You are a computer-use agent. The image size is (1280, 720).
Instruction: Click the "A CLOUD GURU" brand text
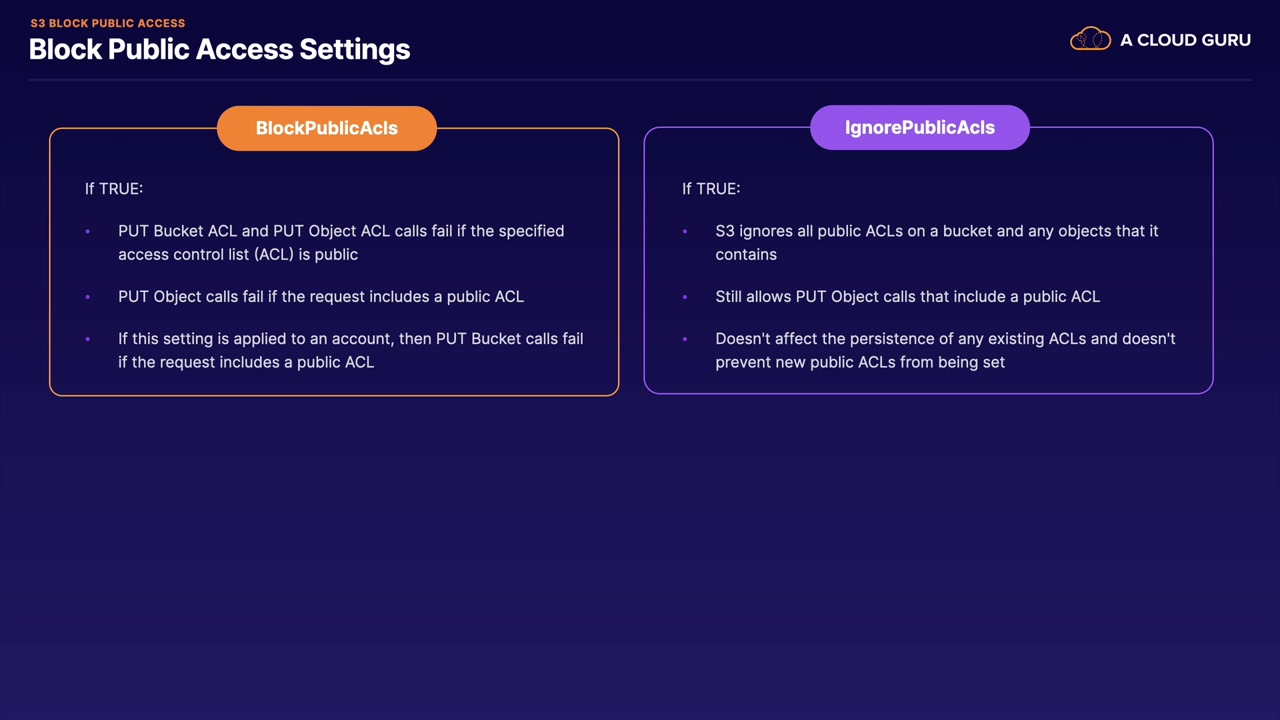coord(1185,40)
